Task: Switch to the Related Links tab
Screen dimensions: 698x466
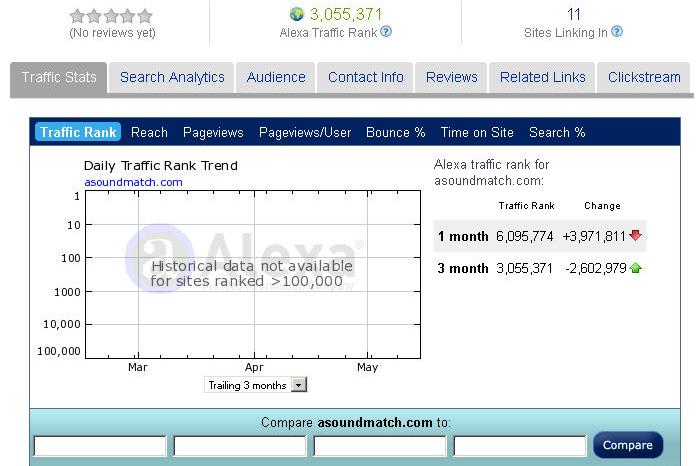Action: [542, 77]
